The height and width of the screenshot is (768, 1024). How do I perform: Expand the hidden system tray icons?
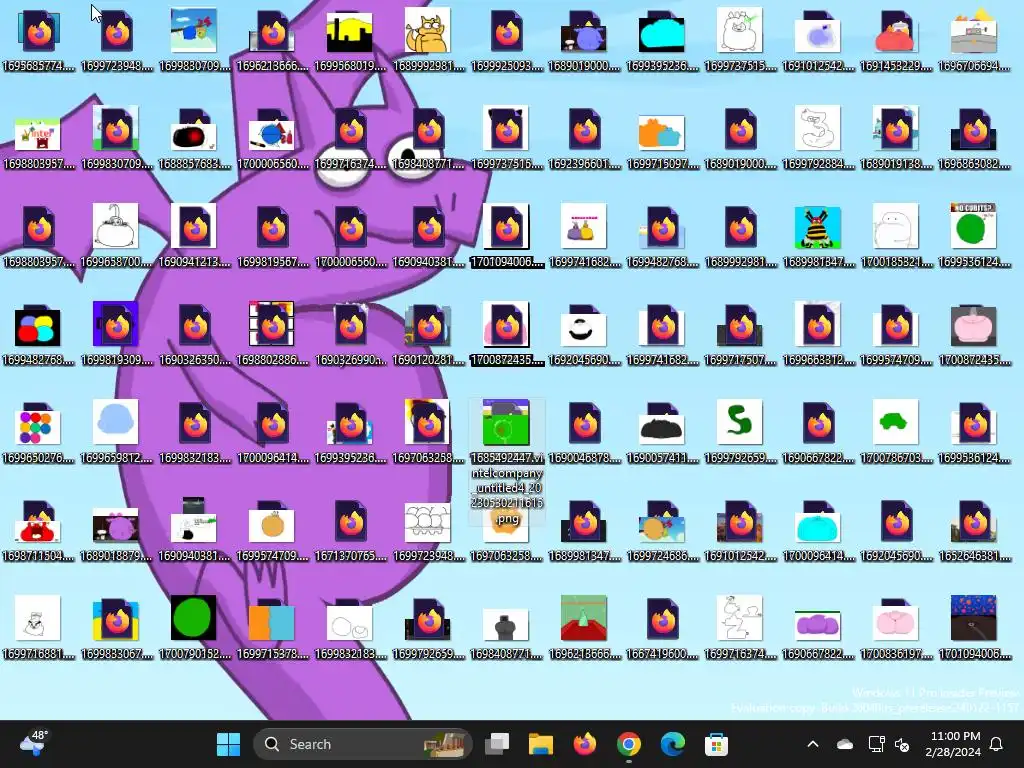(813, 744)
